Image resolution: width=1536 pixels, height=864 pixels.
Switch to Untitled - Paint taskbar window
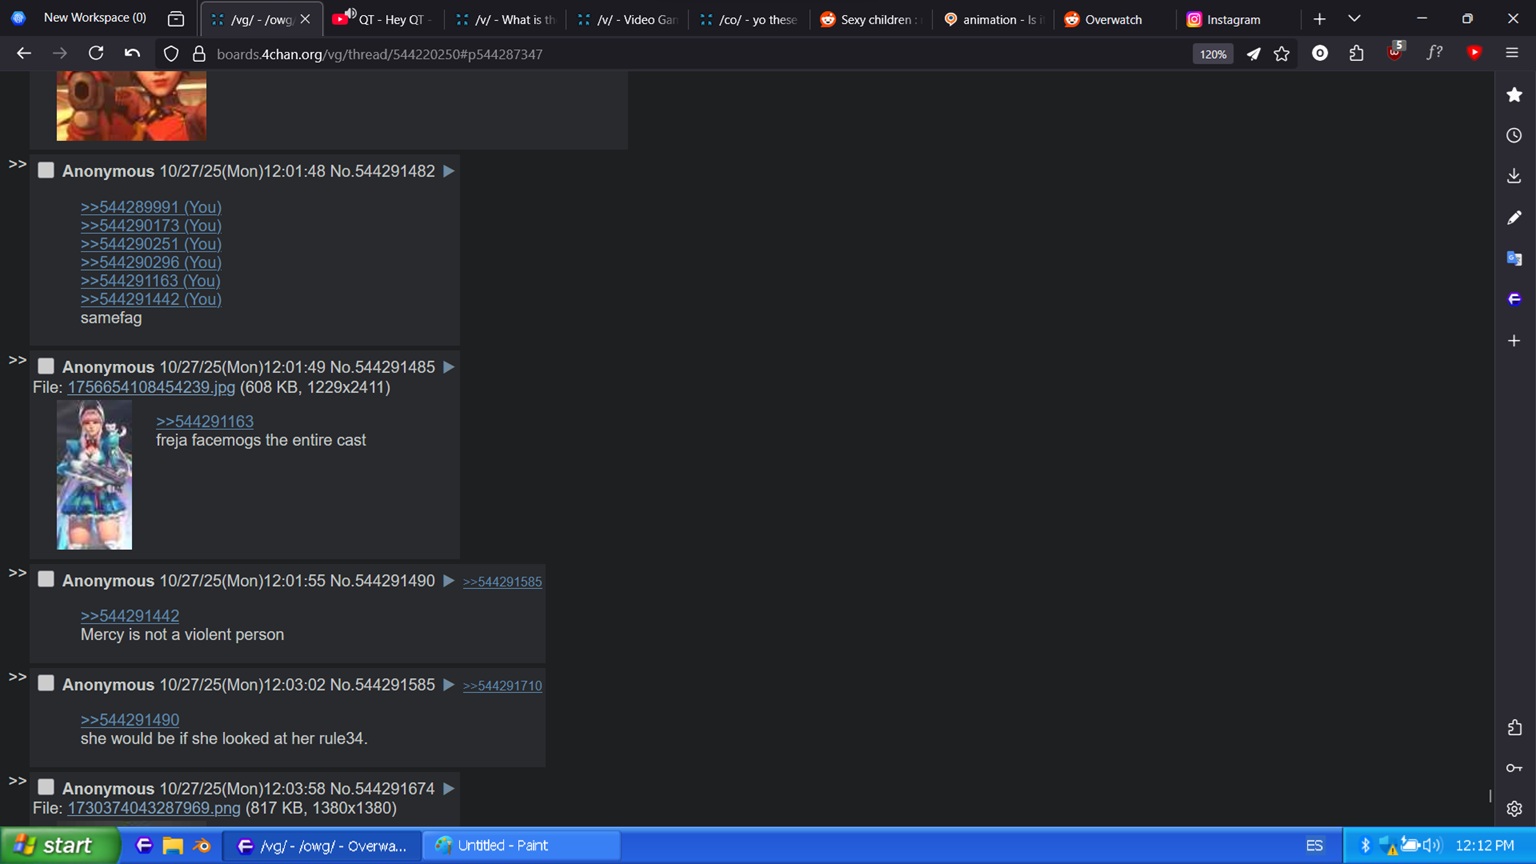(x=521, y=846)
